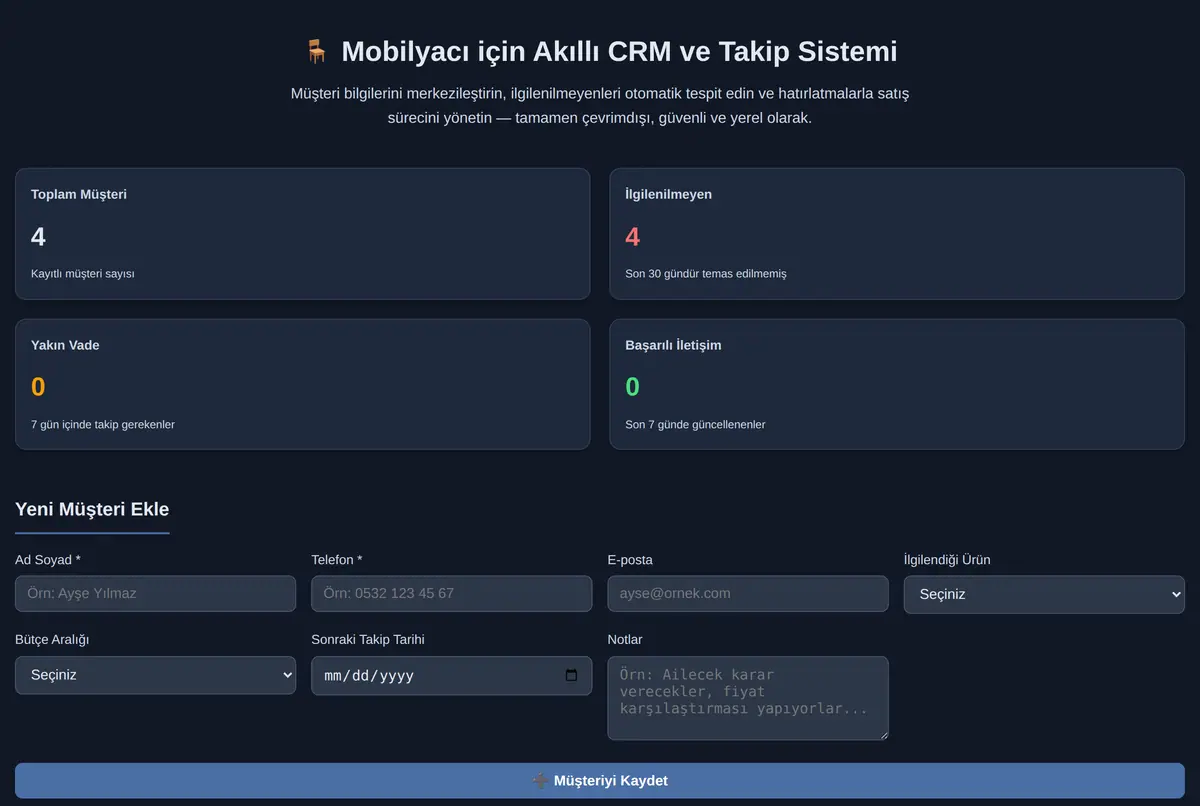The height and width of the screenshot is (806, 1200).
Task: Click the İlgilenilmeyen card title
Action: point(669,194)
